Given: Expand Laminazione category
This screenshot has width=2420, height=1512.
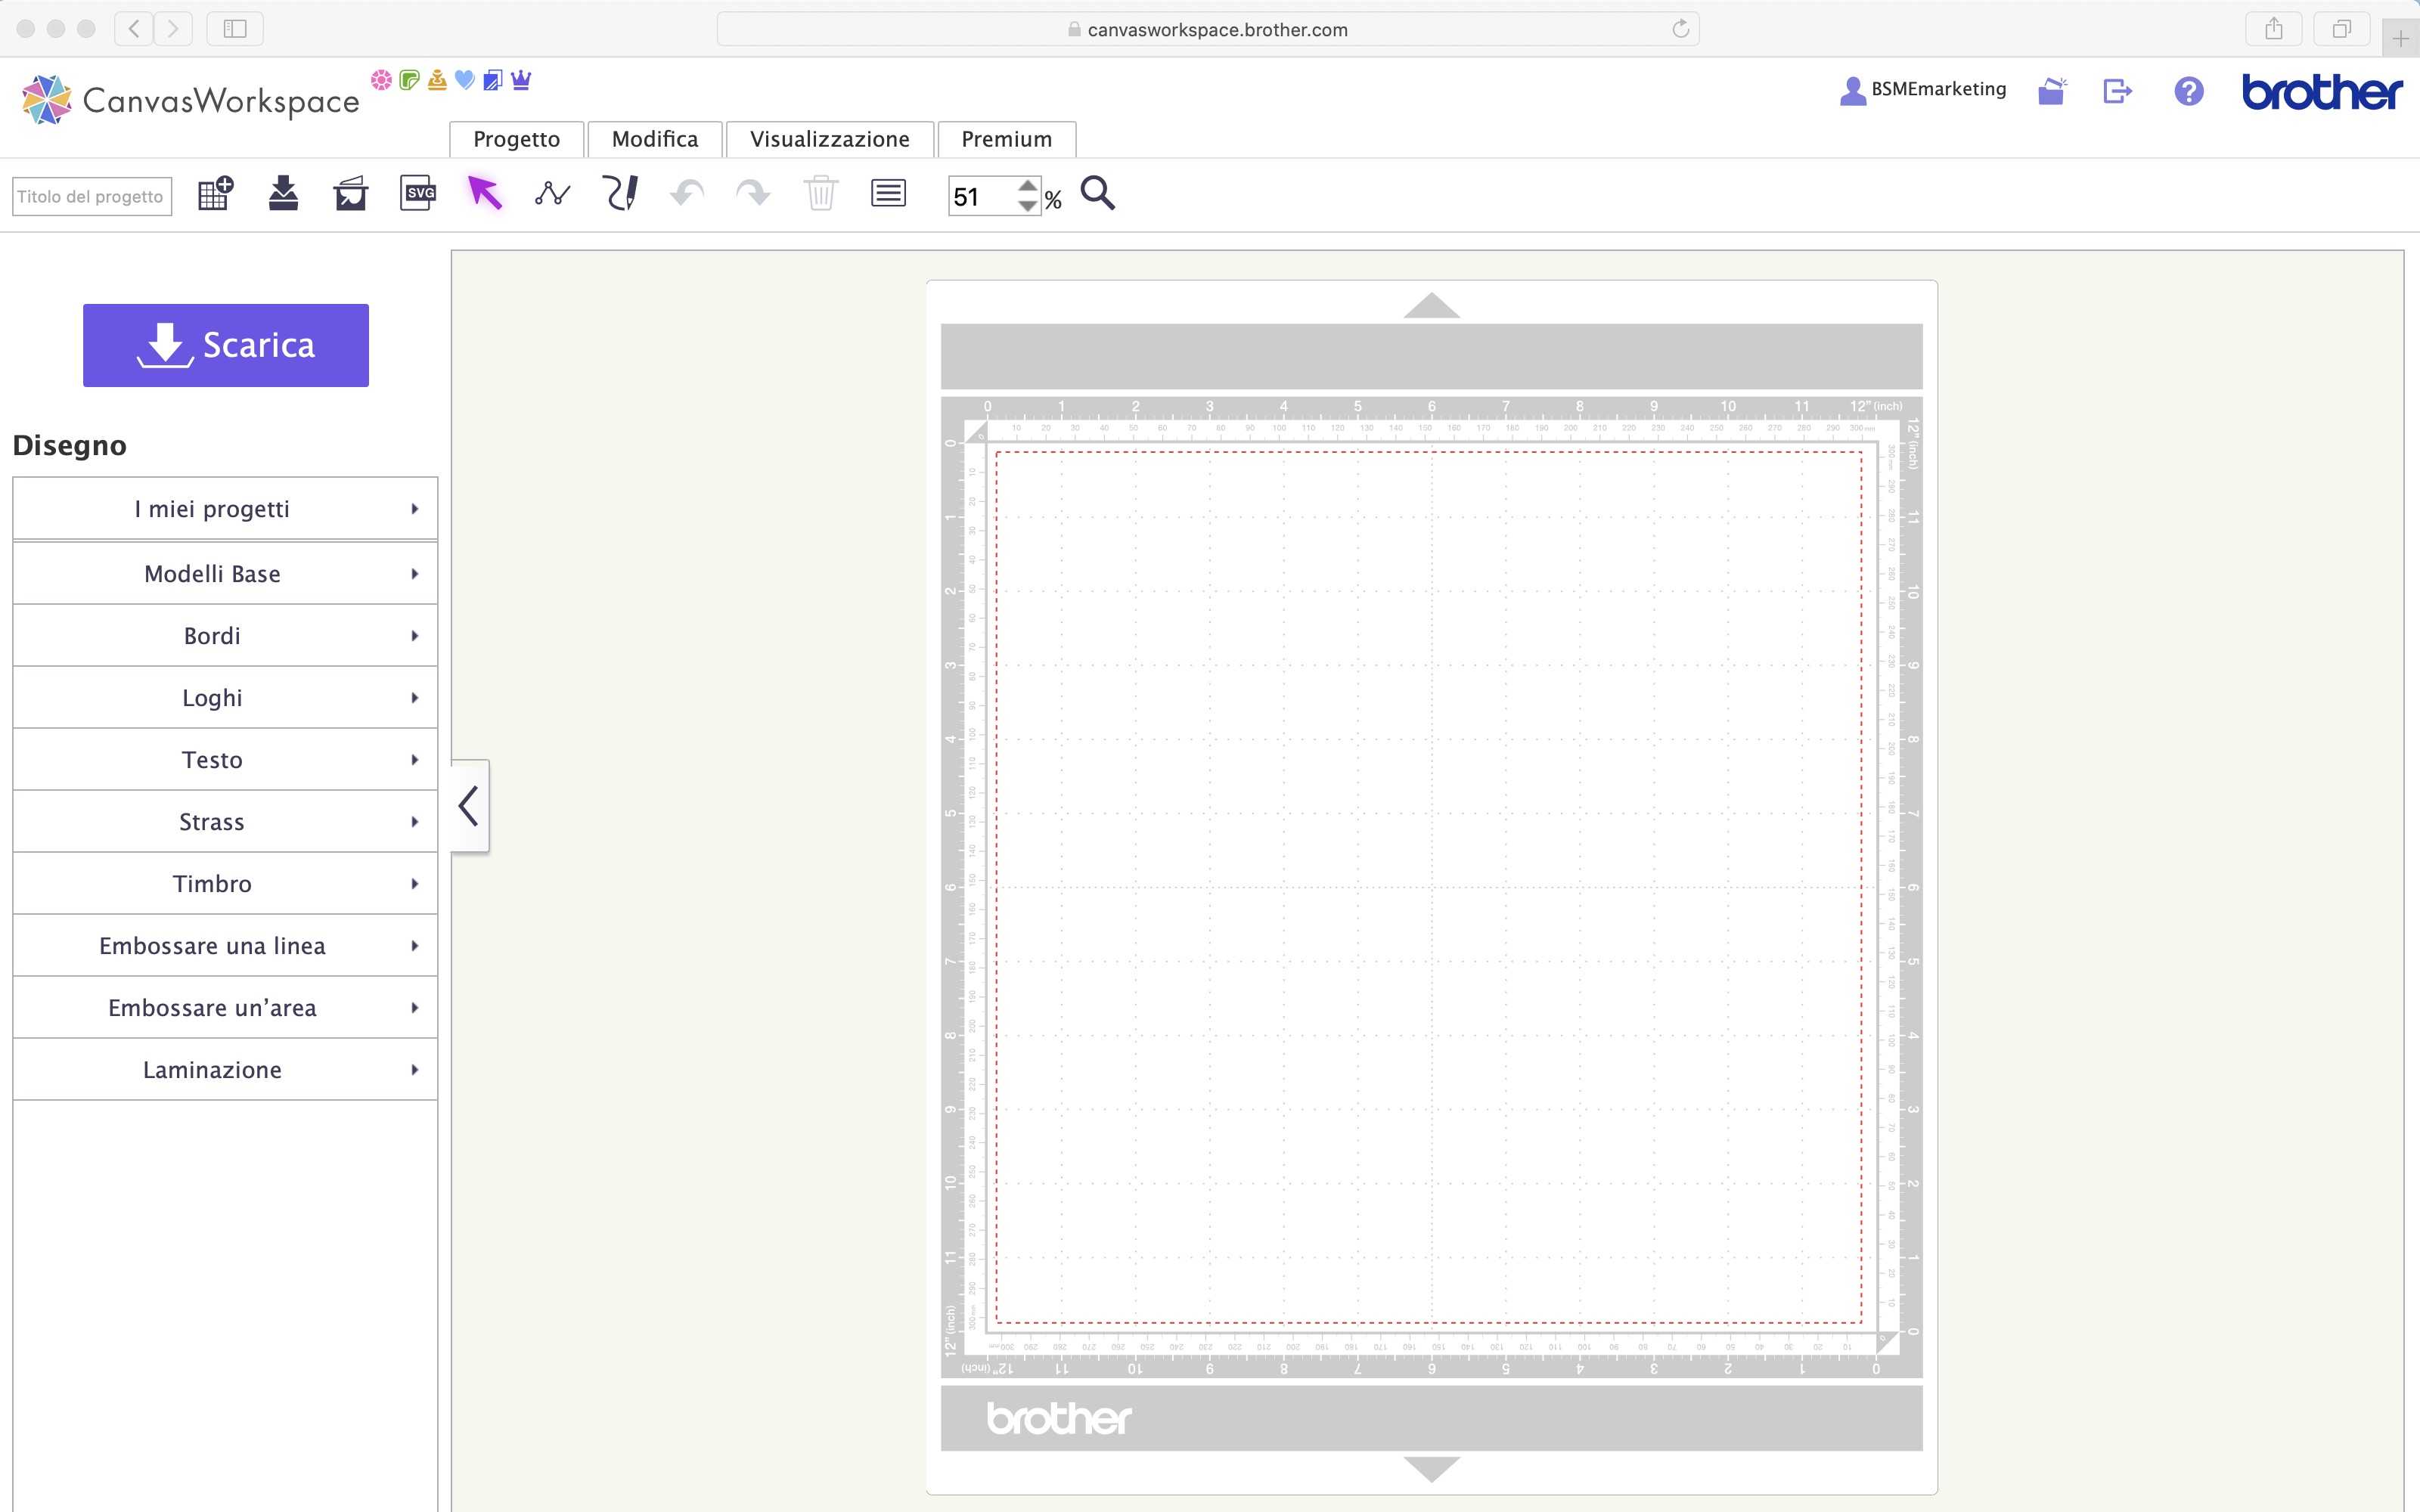Looking at the screenshot, I should pyautogui.click(x=225, y=1070).
